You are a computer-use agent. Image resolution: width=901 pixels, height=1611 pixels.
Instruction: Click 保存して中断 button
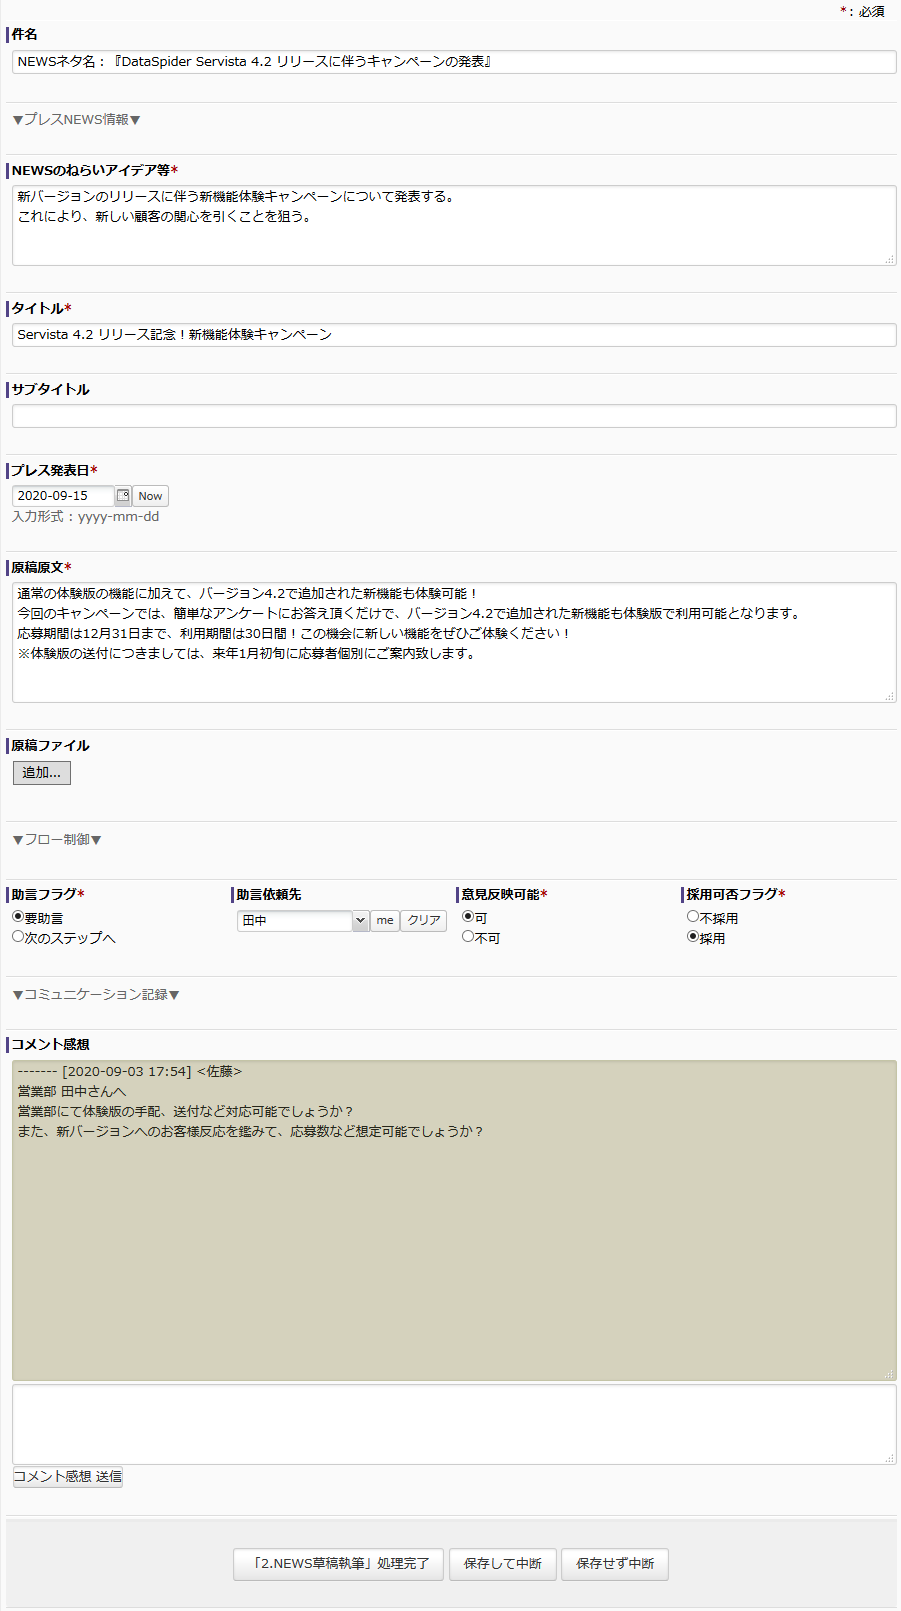coord(503,1564)
